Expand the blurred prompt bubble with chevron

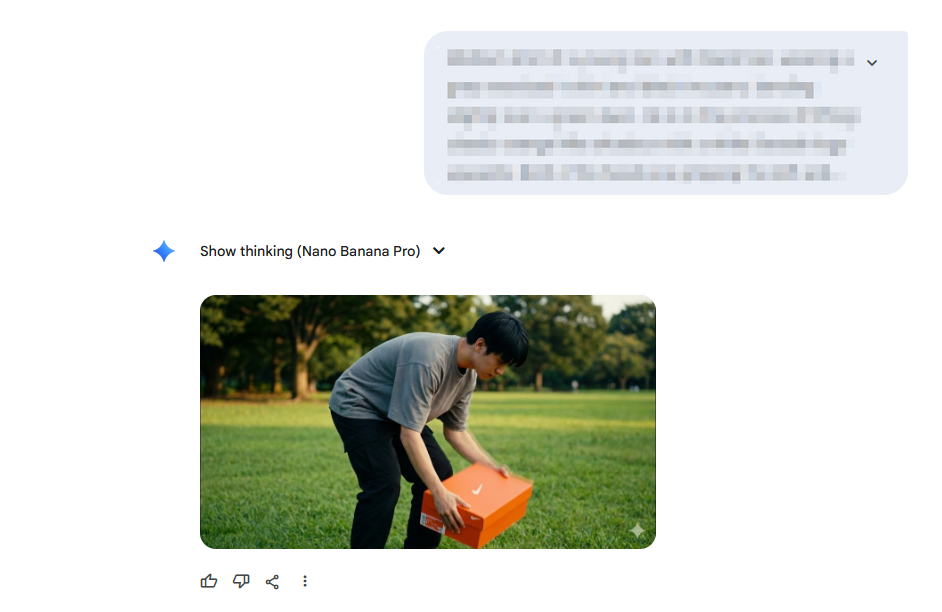coord(872,62)
